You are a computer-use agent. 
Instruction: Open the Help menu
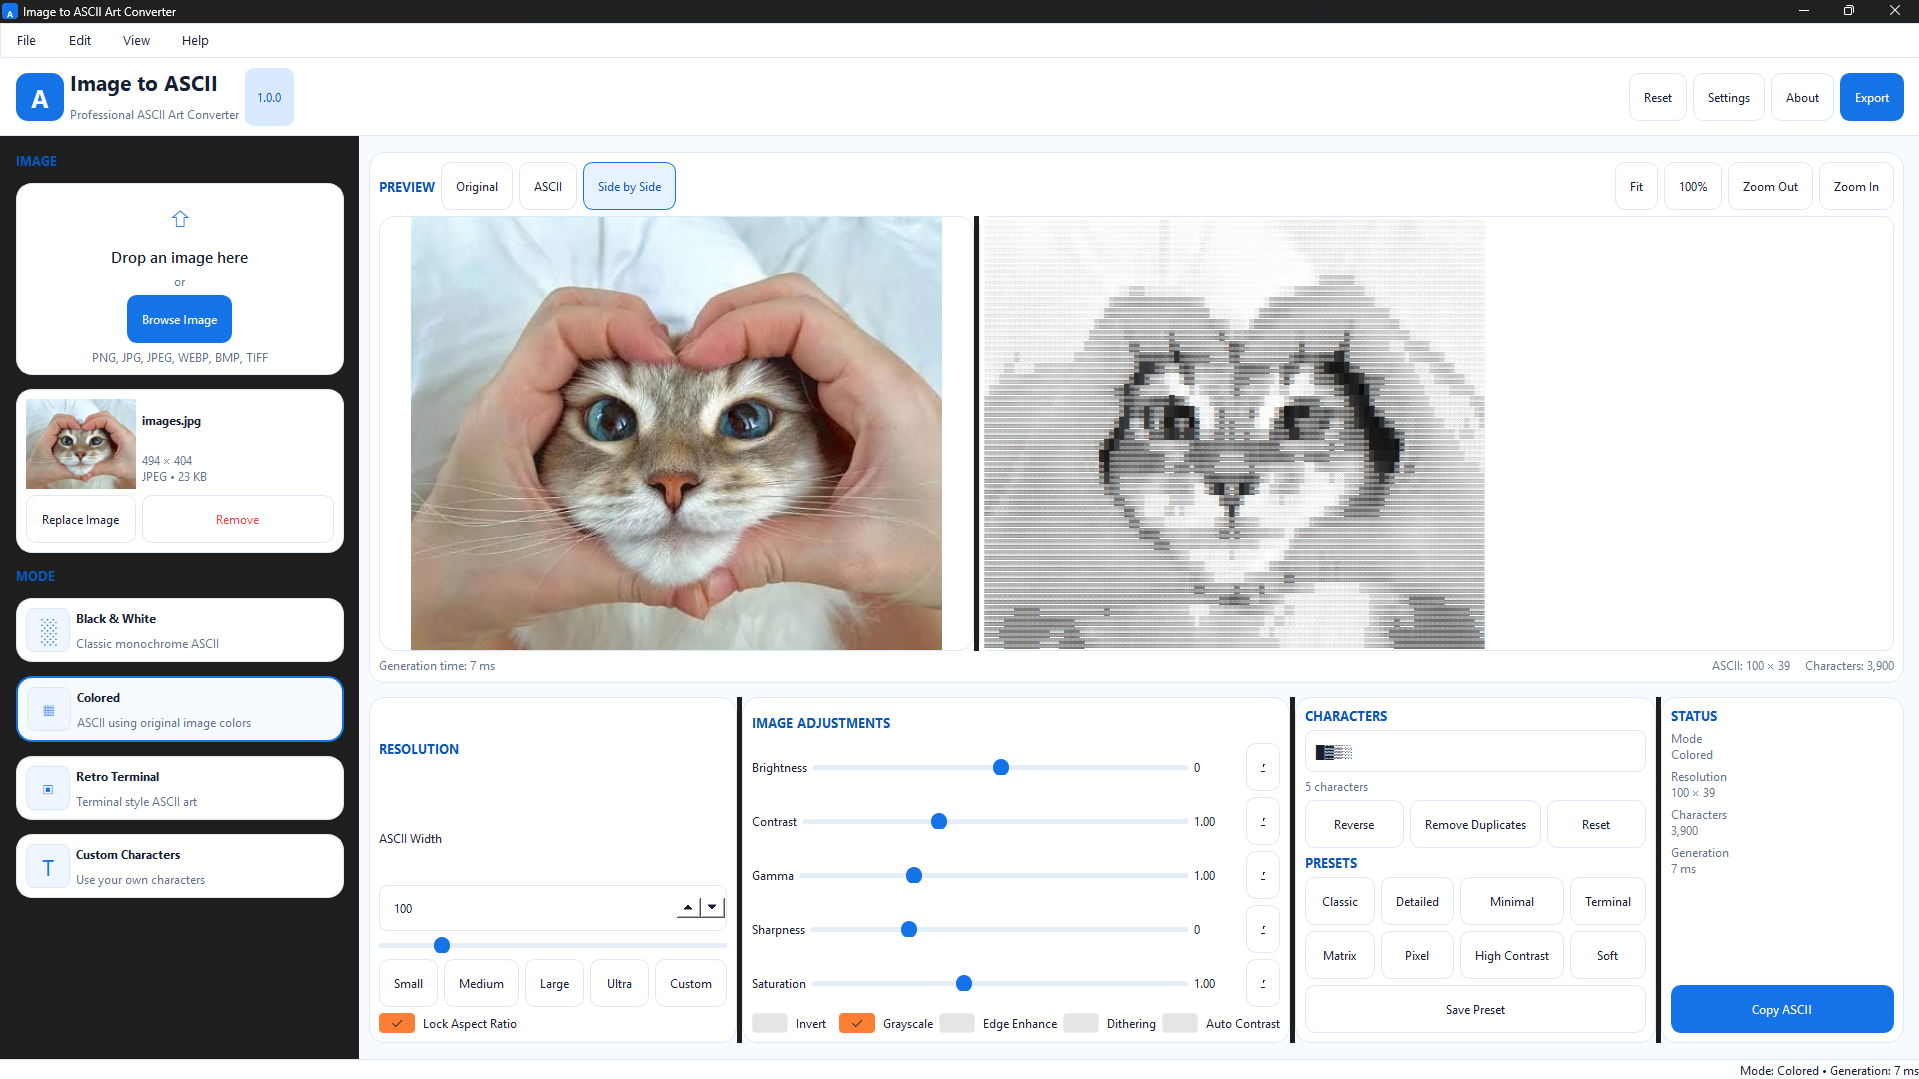coord(195,41)
